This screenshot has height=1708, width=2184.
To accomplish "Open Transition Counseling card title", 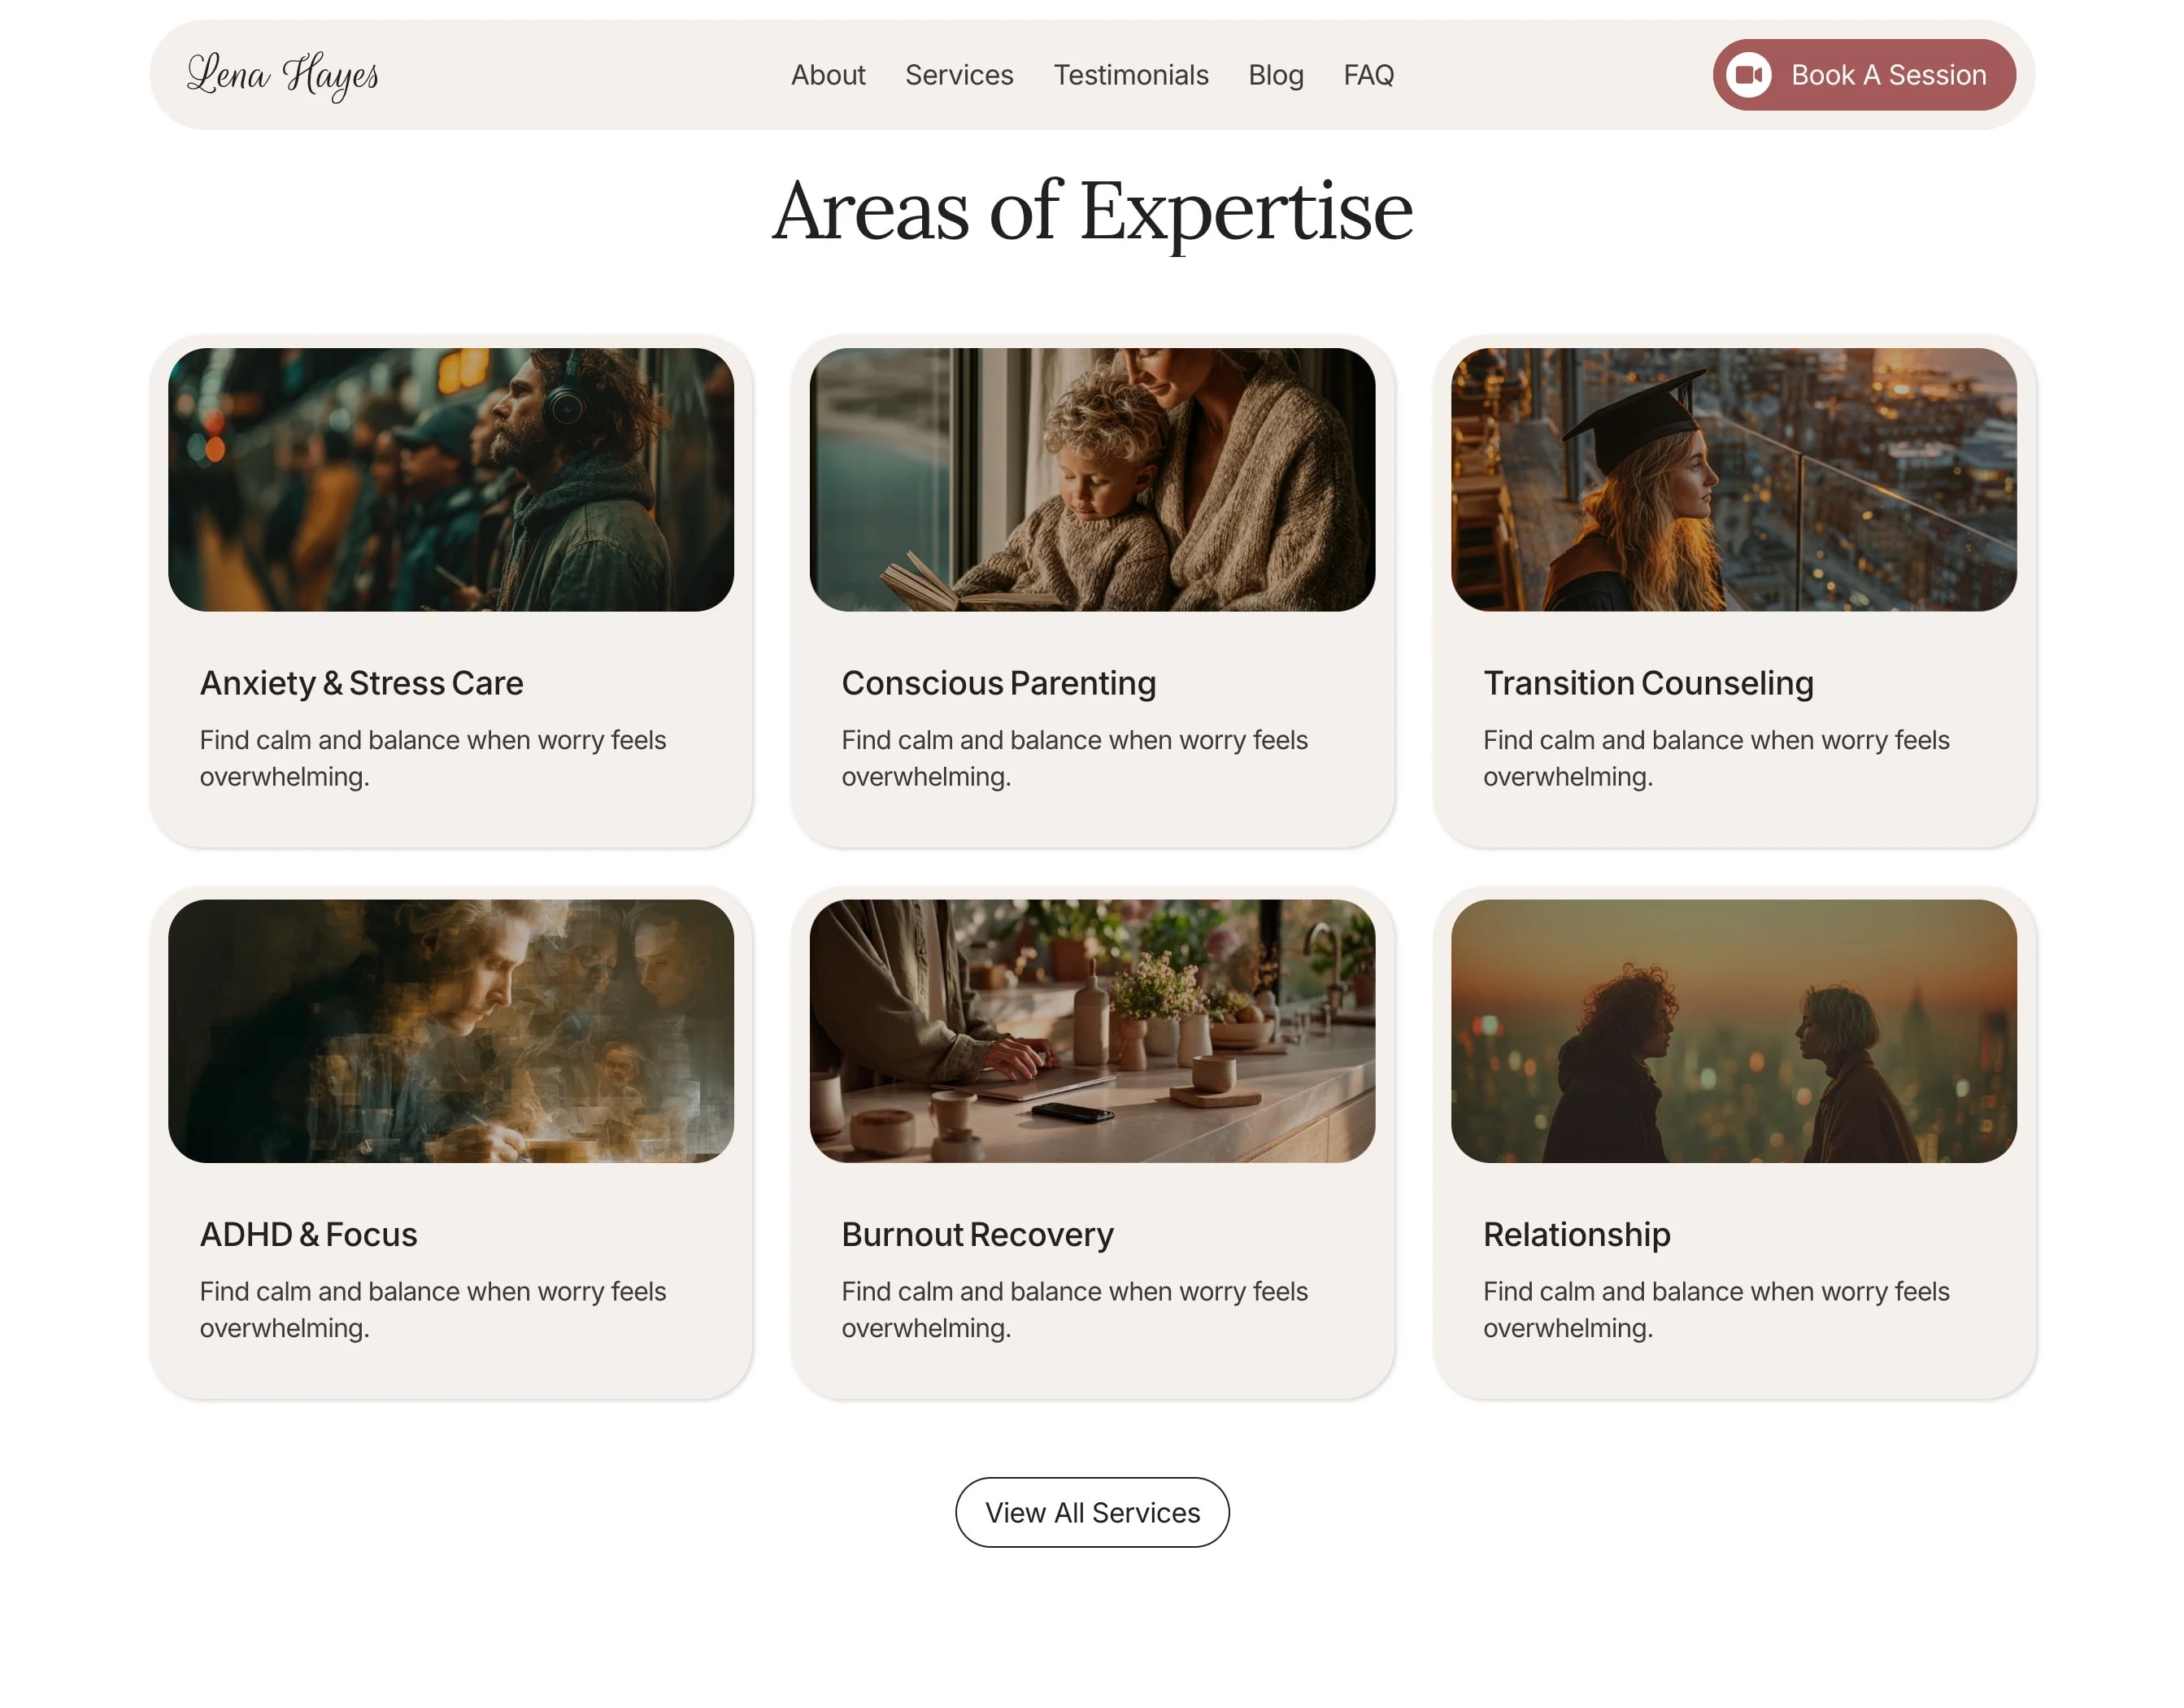I will tap(1647, 683).
